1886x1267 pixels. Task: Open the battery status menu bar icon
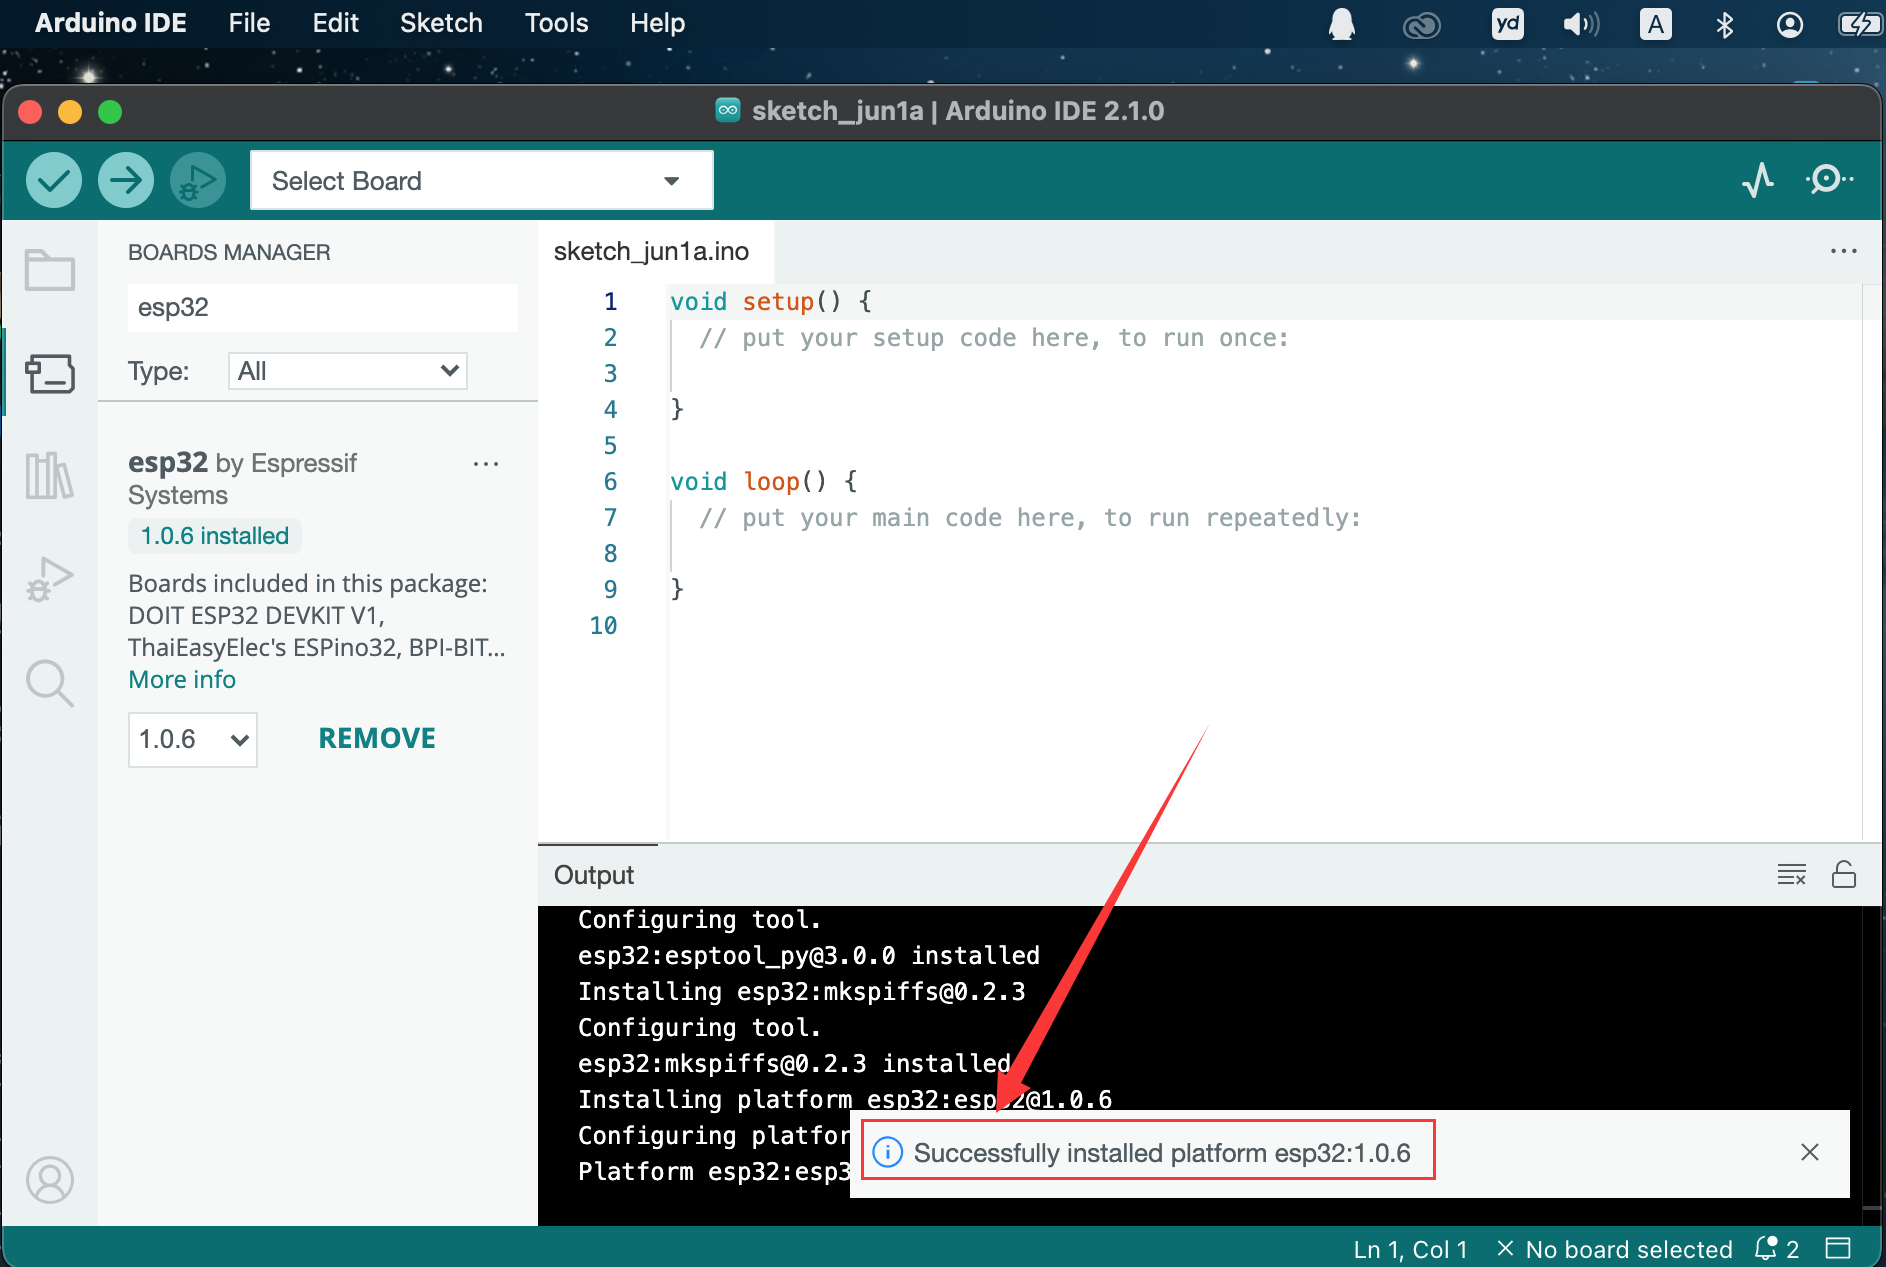1860,24
